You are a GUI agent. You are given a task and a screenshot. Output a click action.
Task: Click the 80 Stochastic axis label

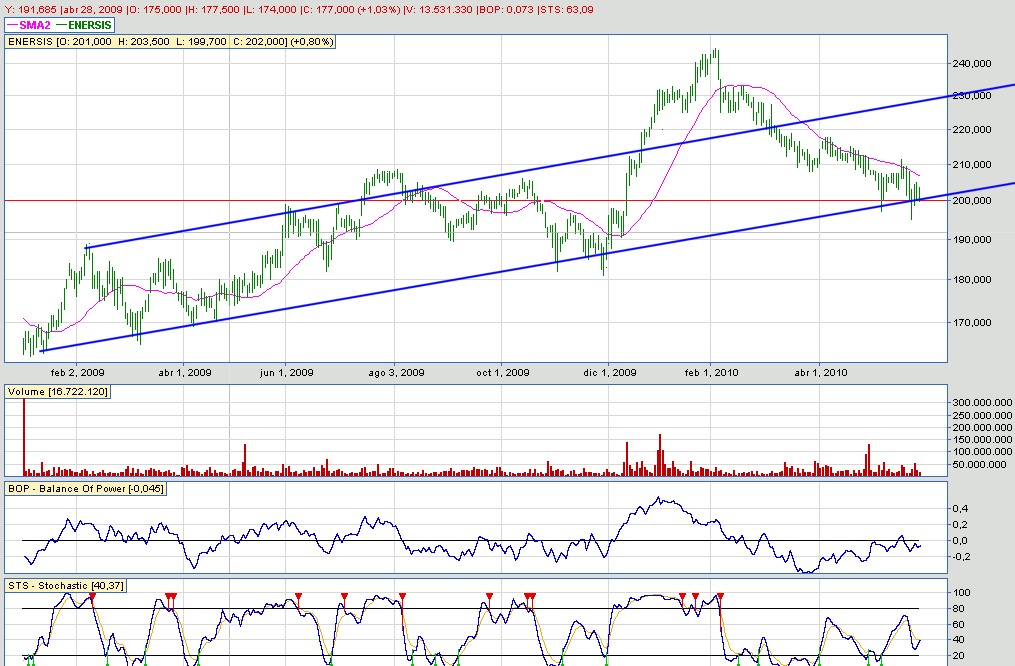(x=959, y=608)
